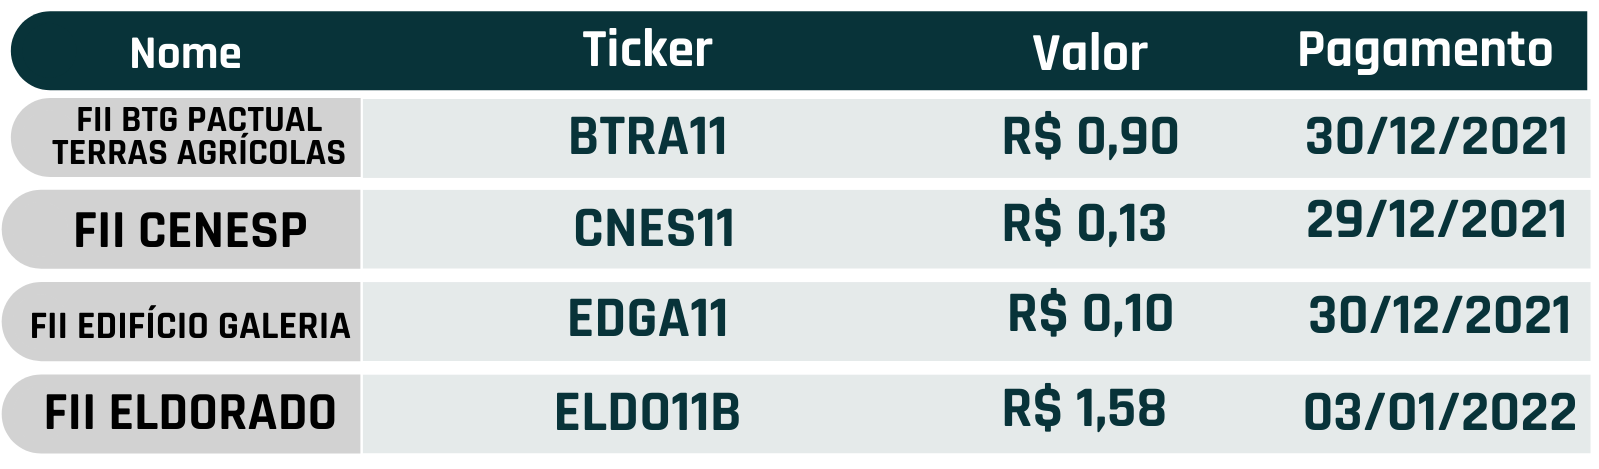The width and height of the screenshot is (1599, 469).
Task: Click the R$ 0,10 value
Action: pos(1091,314)
